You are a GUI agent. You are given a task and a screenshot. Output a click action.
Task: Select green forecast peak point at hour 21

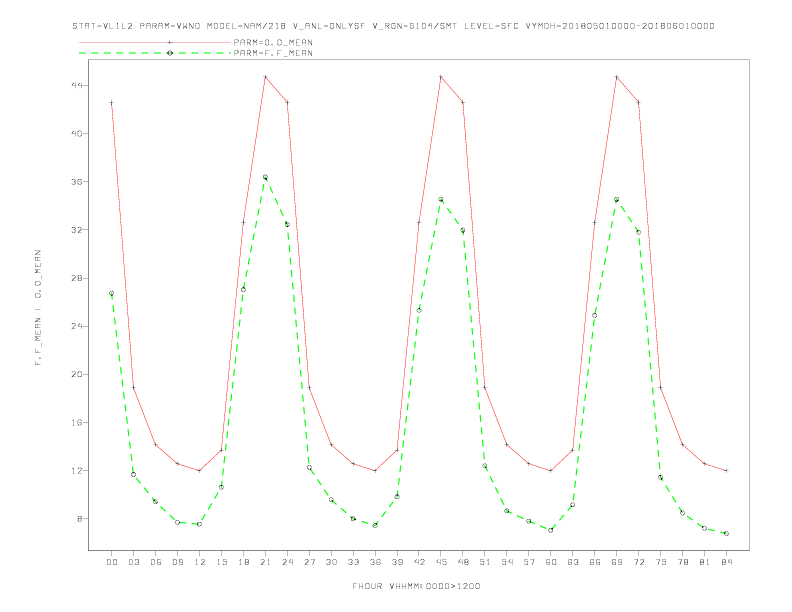pyautogui.click(x=265, y=177)
